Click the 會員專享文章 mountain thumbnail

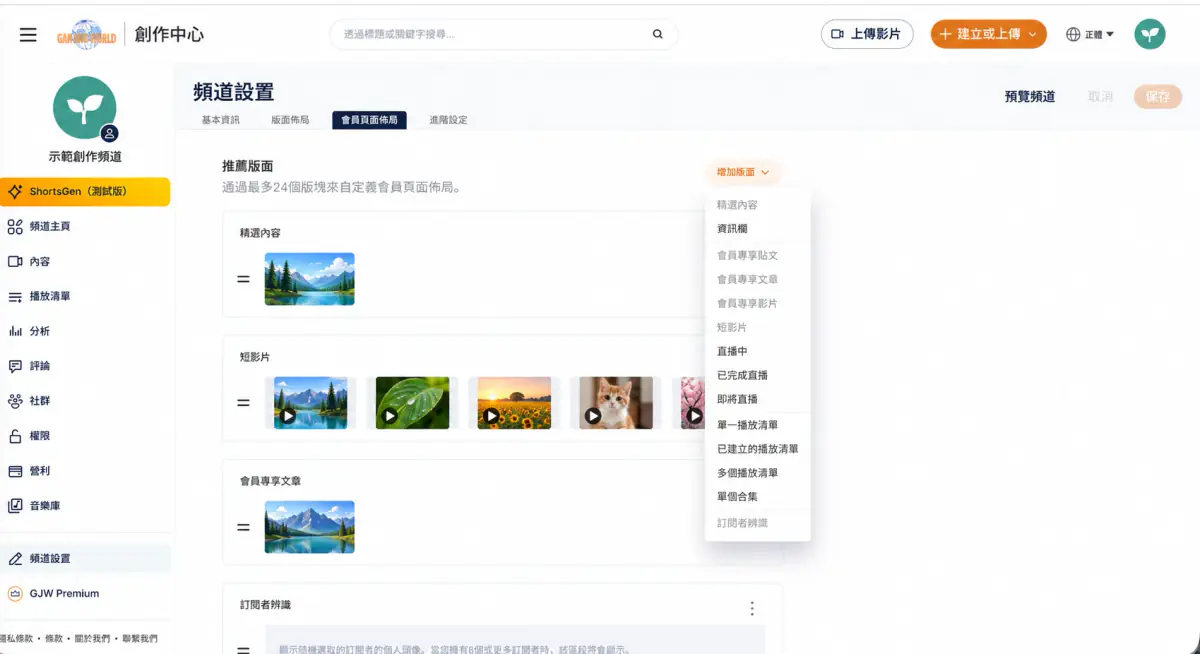pyautogui.click(x=309, y=527)
